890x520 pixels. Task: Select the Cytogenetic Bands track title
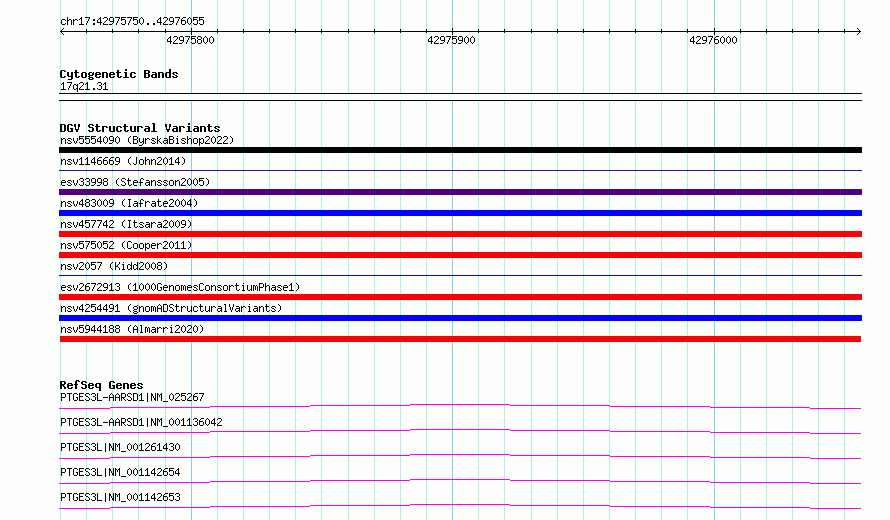click(x=119, y=74)
